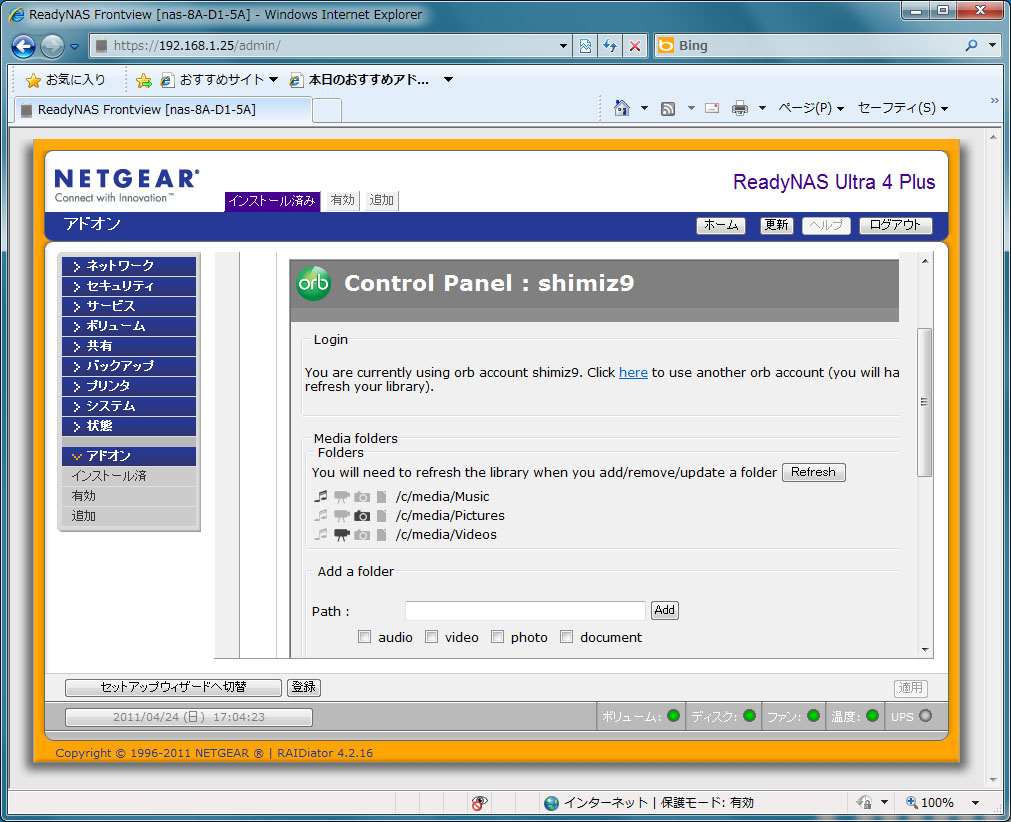The width and height of the screenshot is (1011, 822).
Task: Open the セーフティ(S) dropdown menu
Action: pos(902,108)
